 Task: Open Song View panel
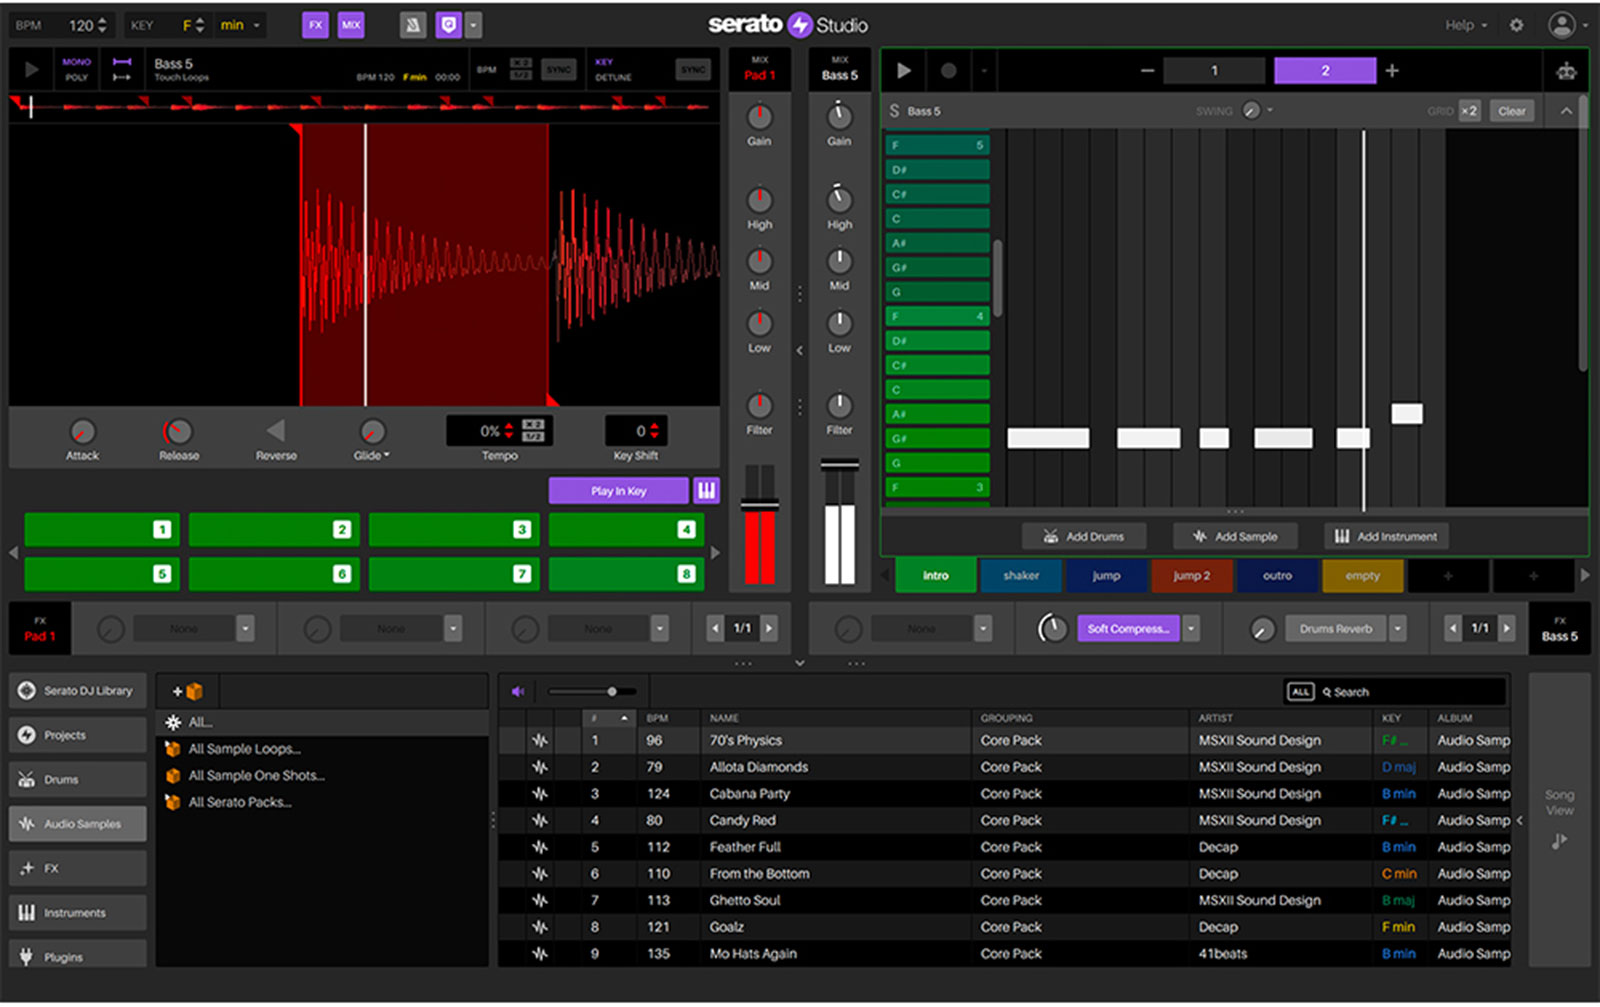[1559, 820]
